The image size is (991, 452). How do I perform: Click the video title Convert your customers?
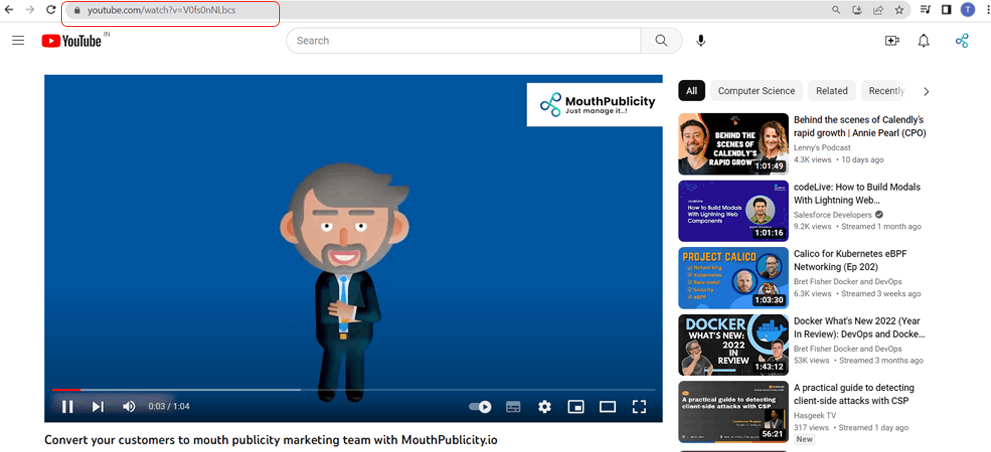click(271, 439)
